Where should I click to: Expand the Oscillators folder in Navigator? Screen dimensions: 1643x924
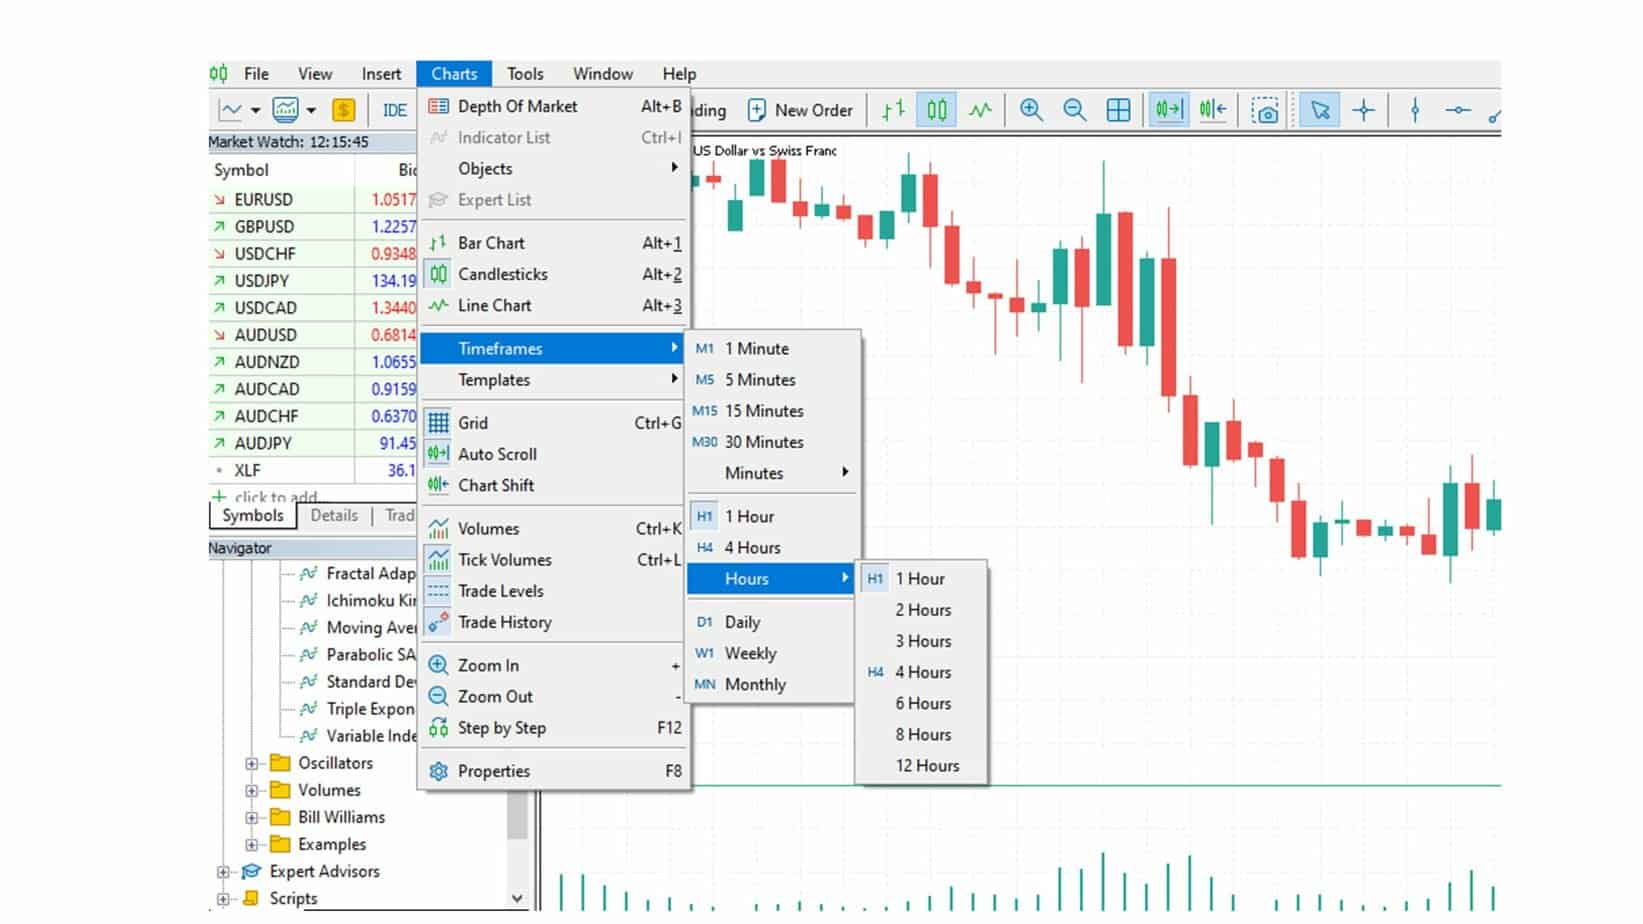coord(252,763)
